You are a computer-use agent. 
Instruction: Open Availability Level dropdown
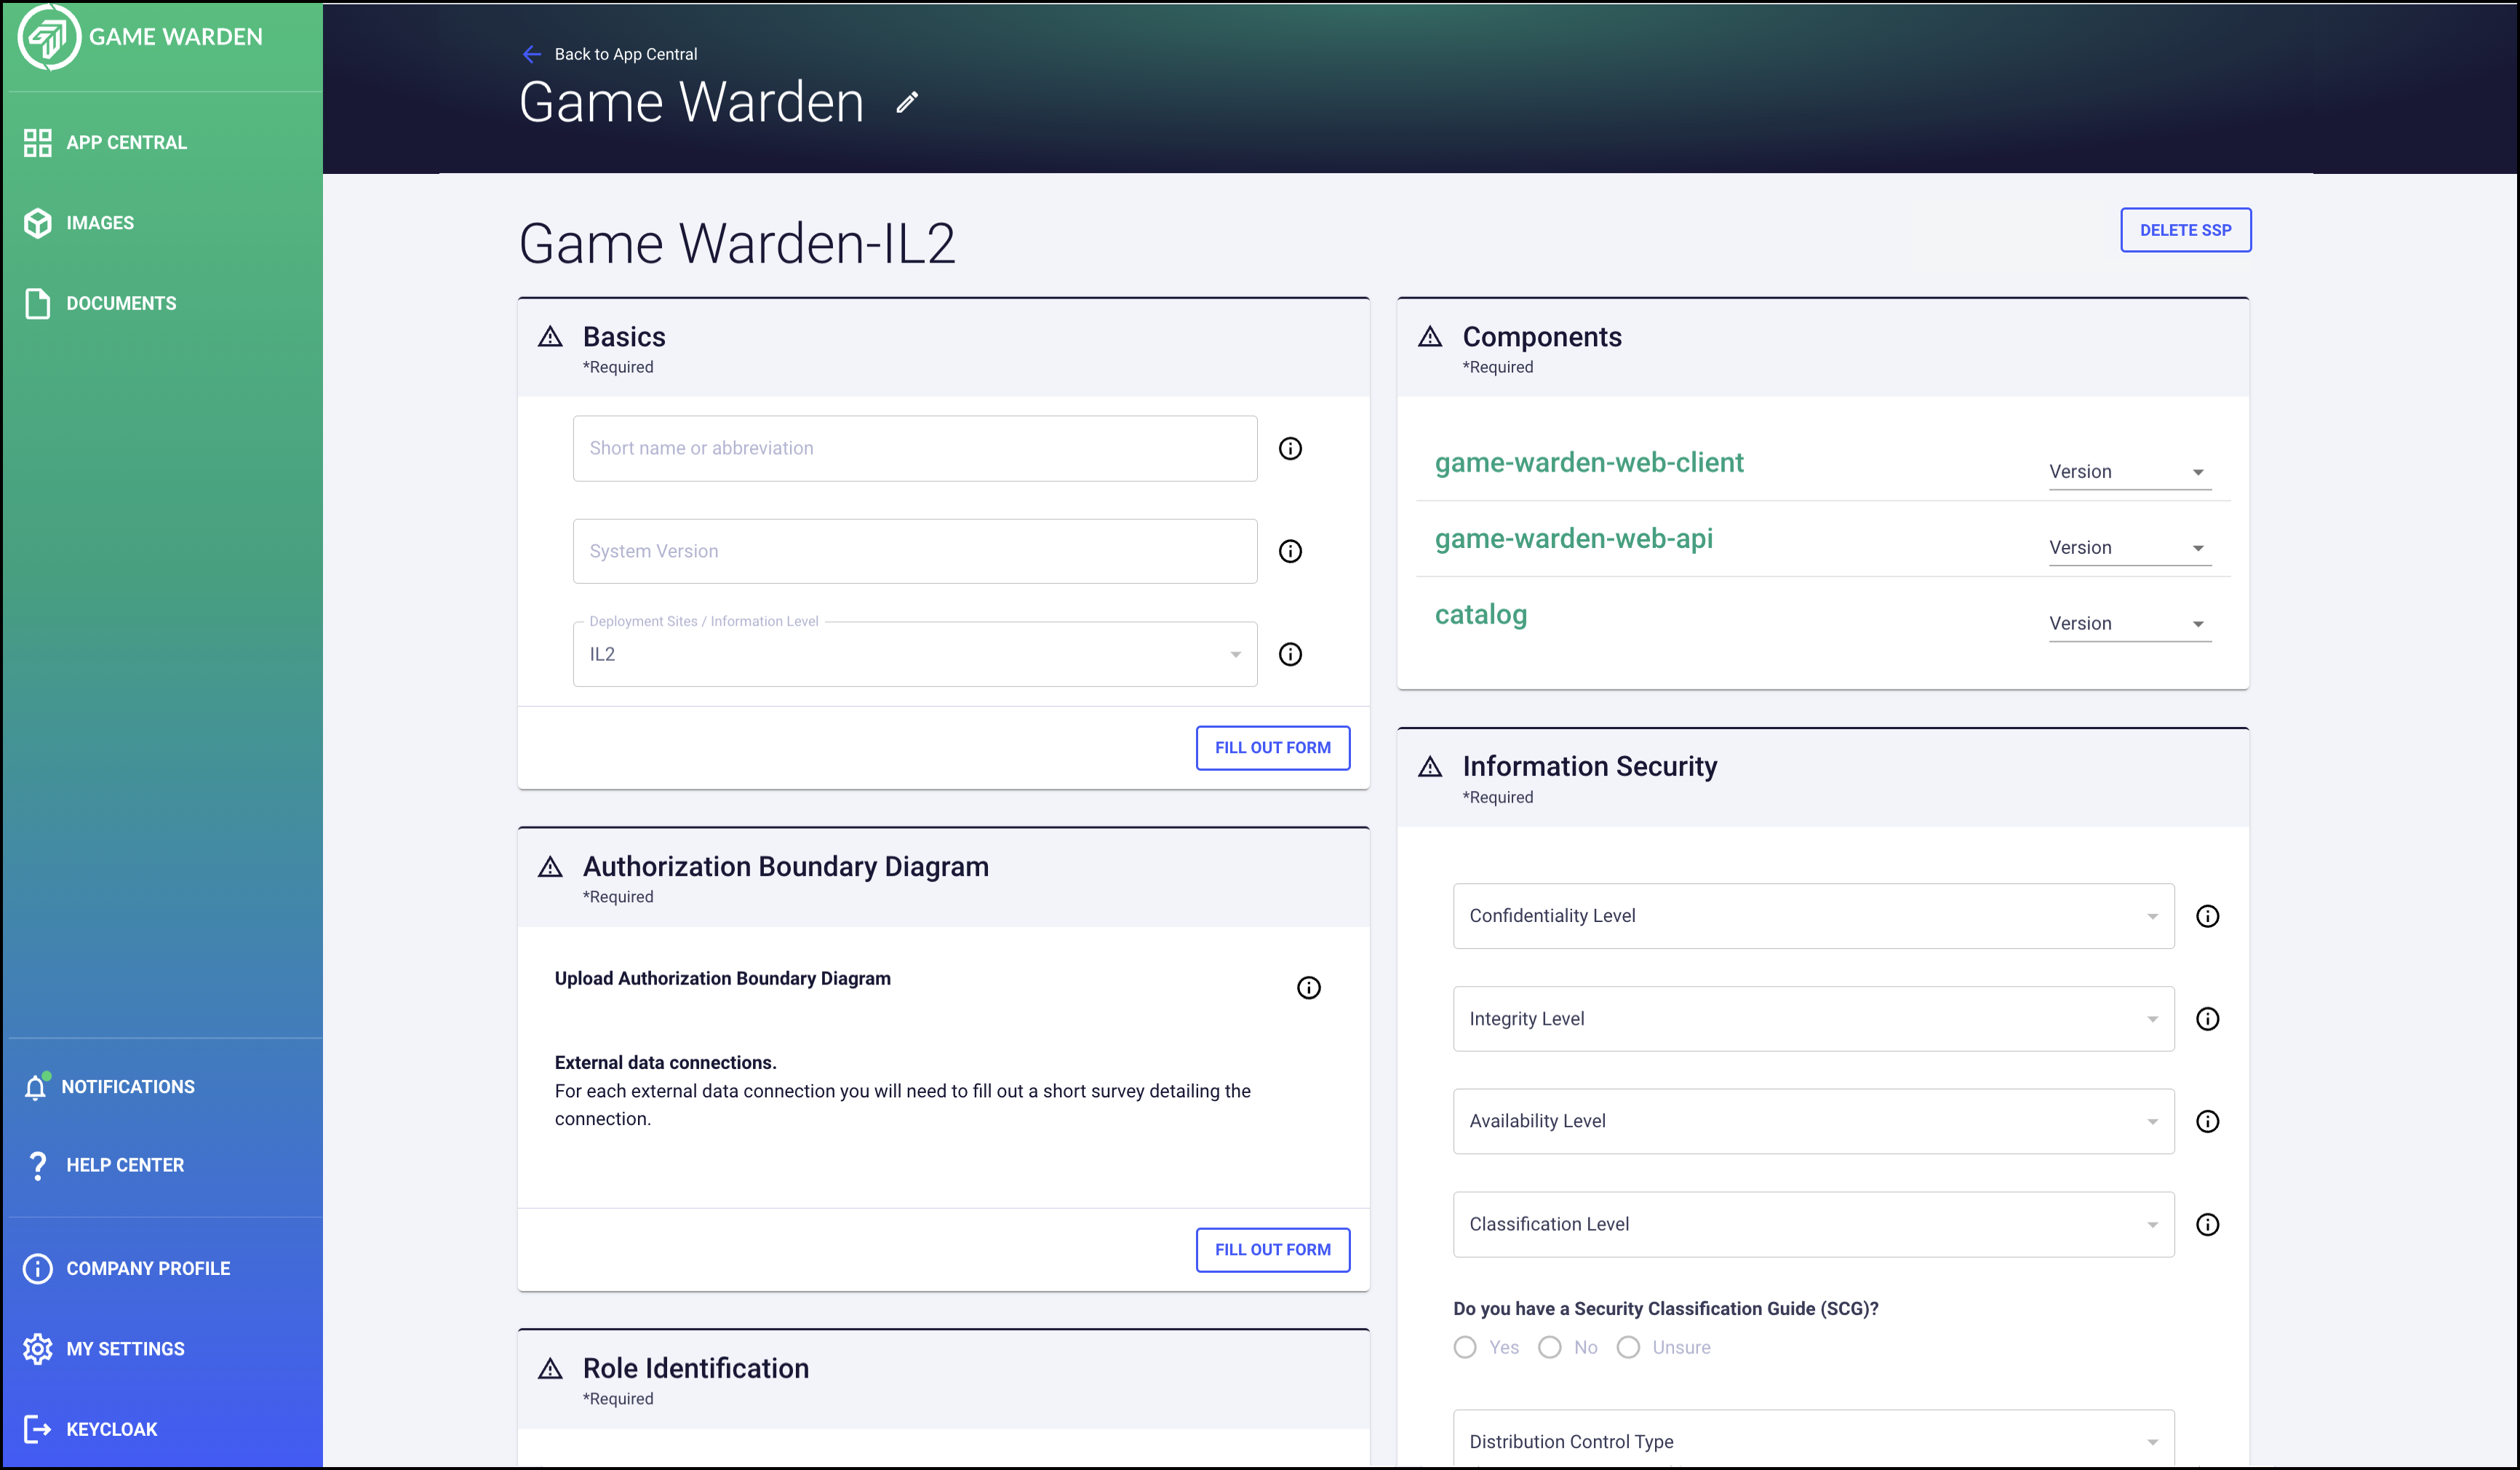tap(1813, 1121)
